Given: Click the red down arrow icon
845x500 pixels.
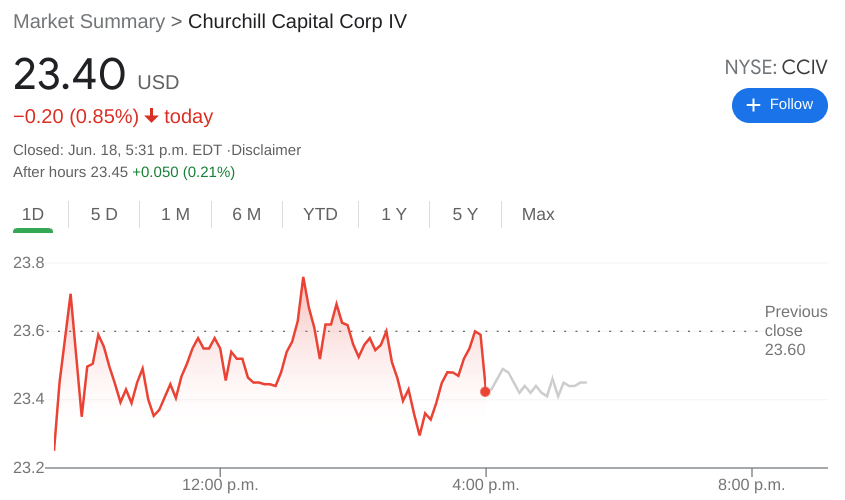Looking at the screenshot, I should point(152,116).
